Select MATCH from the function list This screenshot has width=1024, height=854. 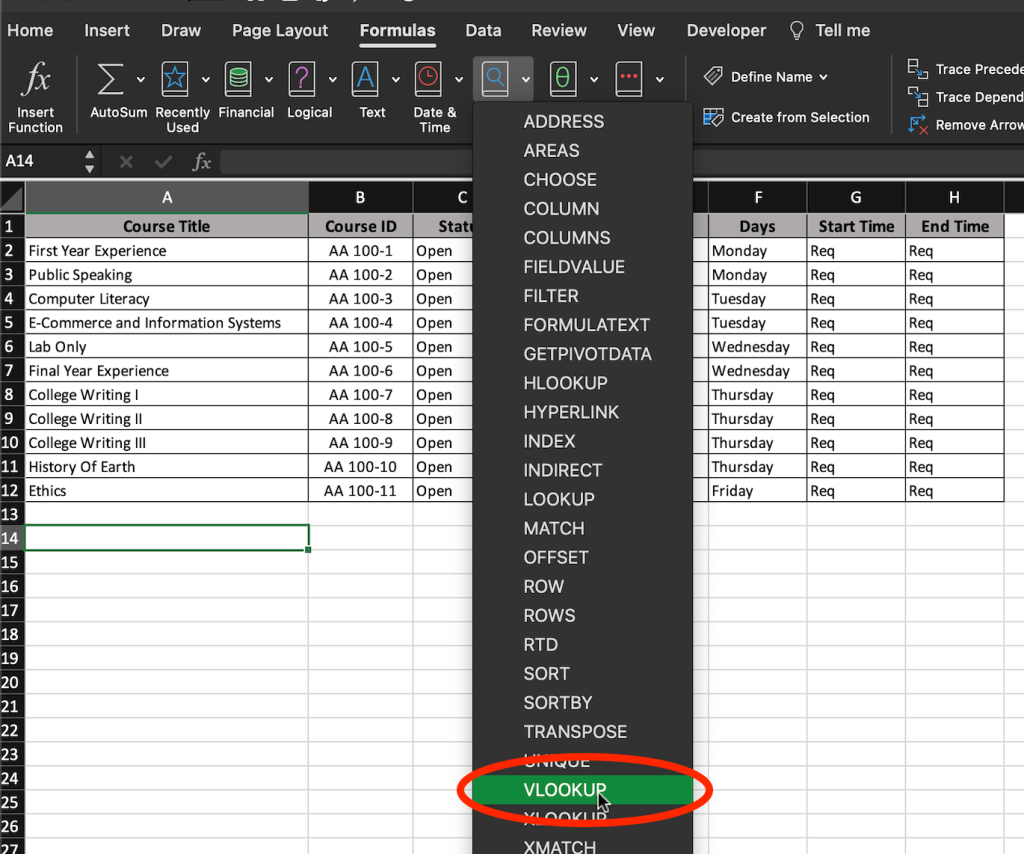pos(582,528)
